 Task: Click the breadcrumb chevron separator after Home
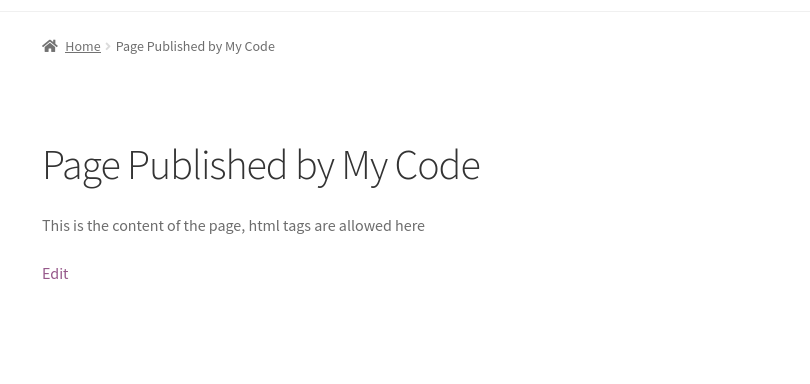(108, 47)
